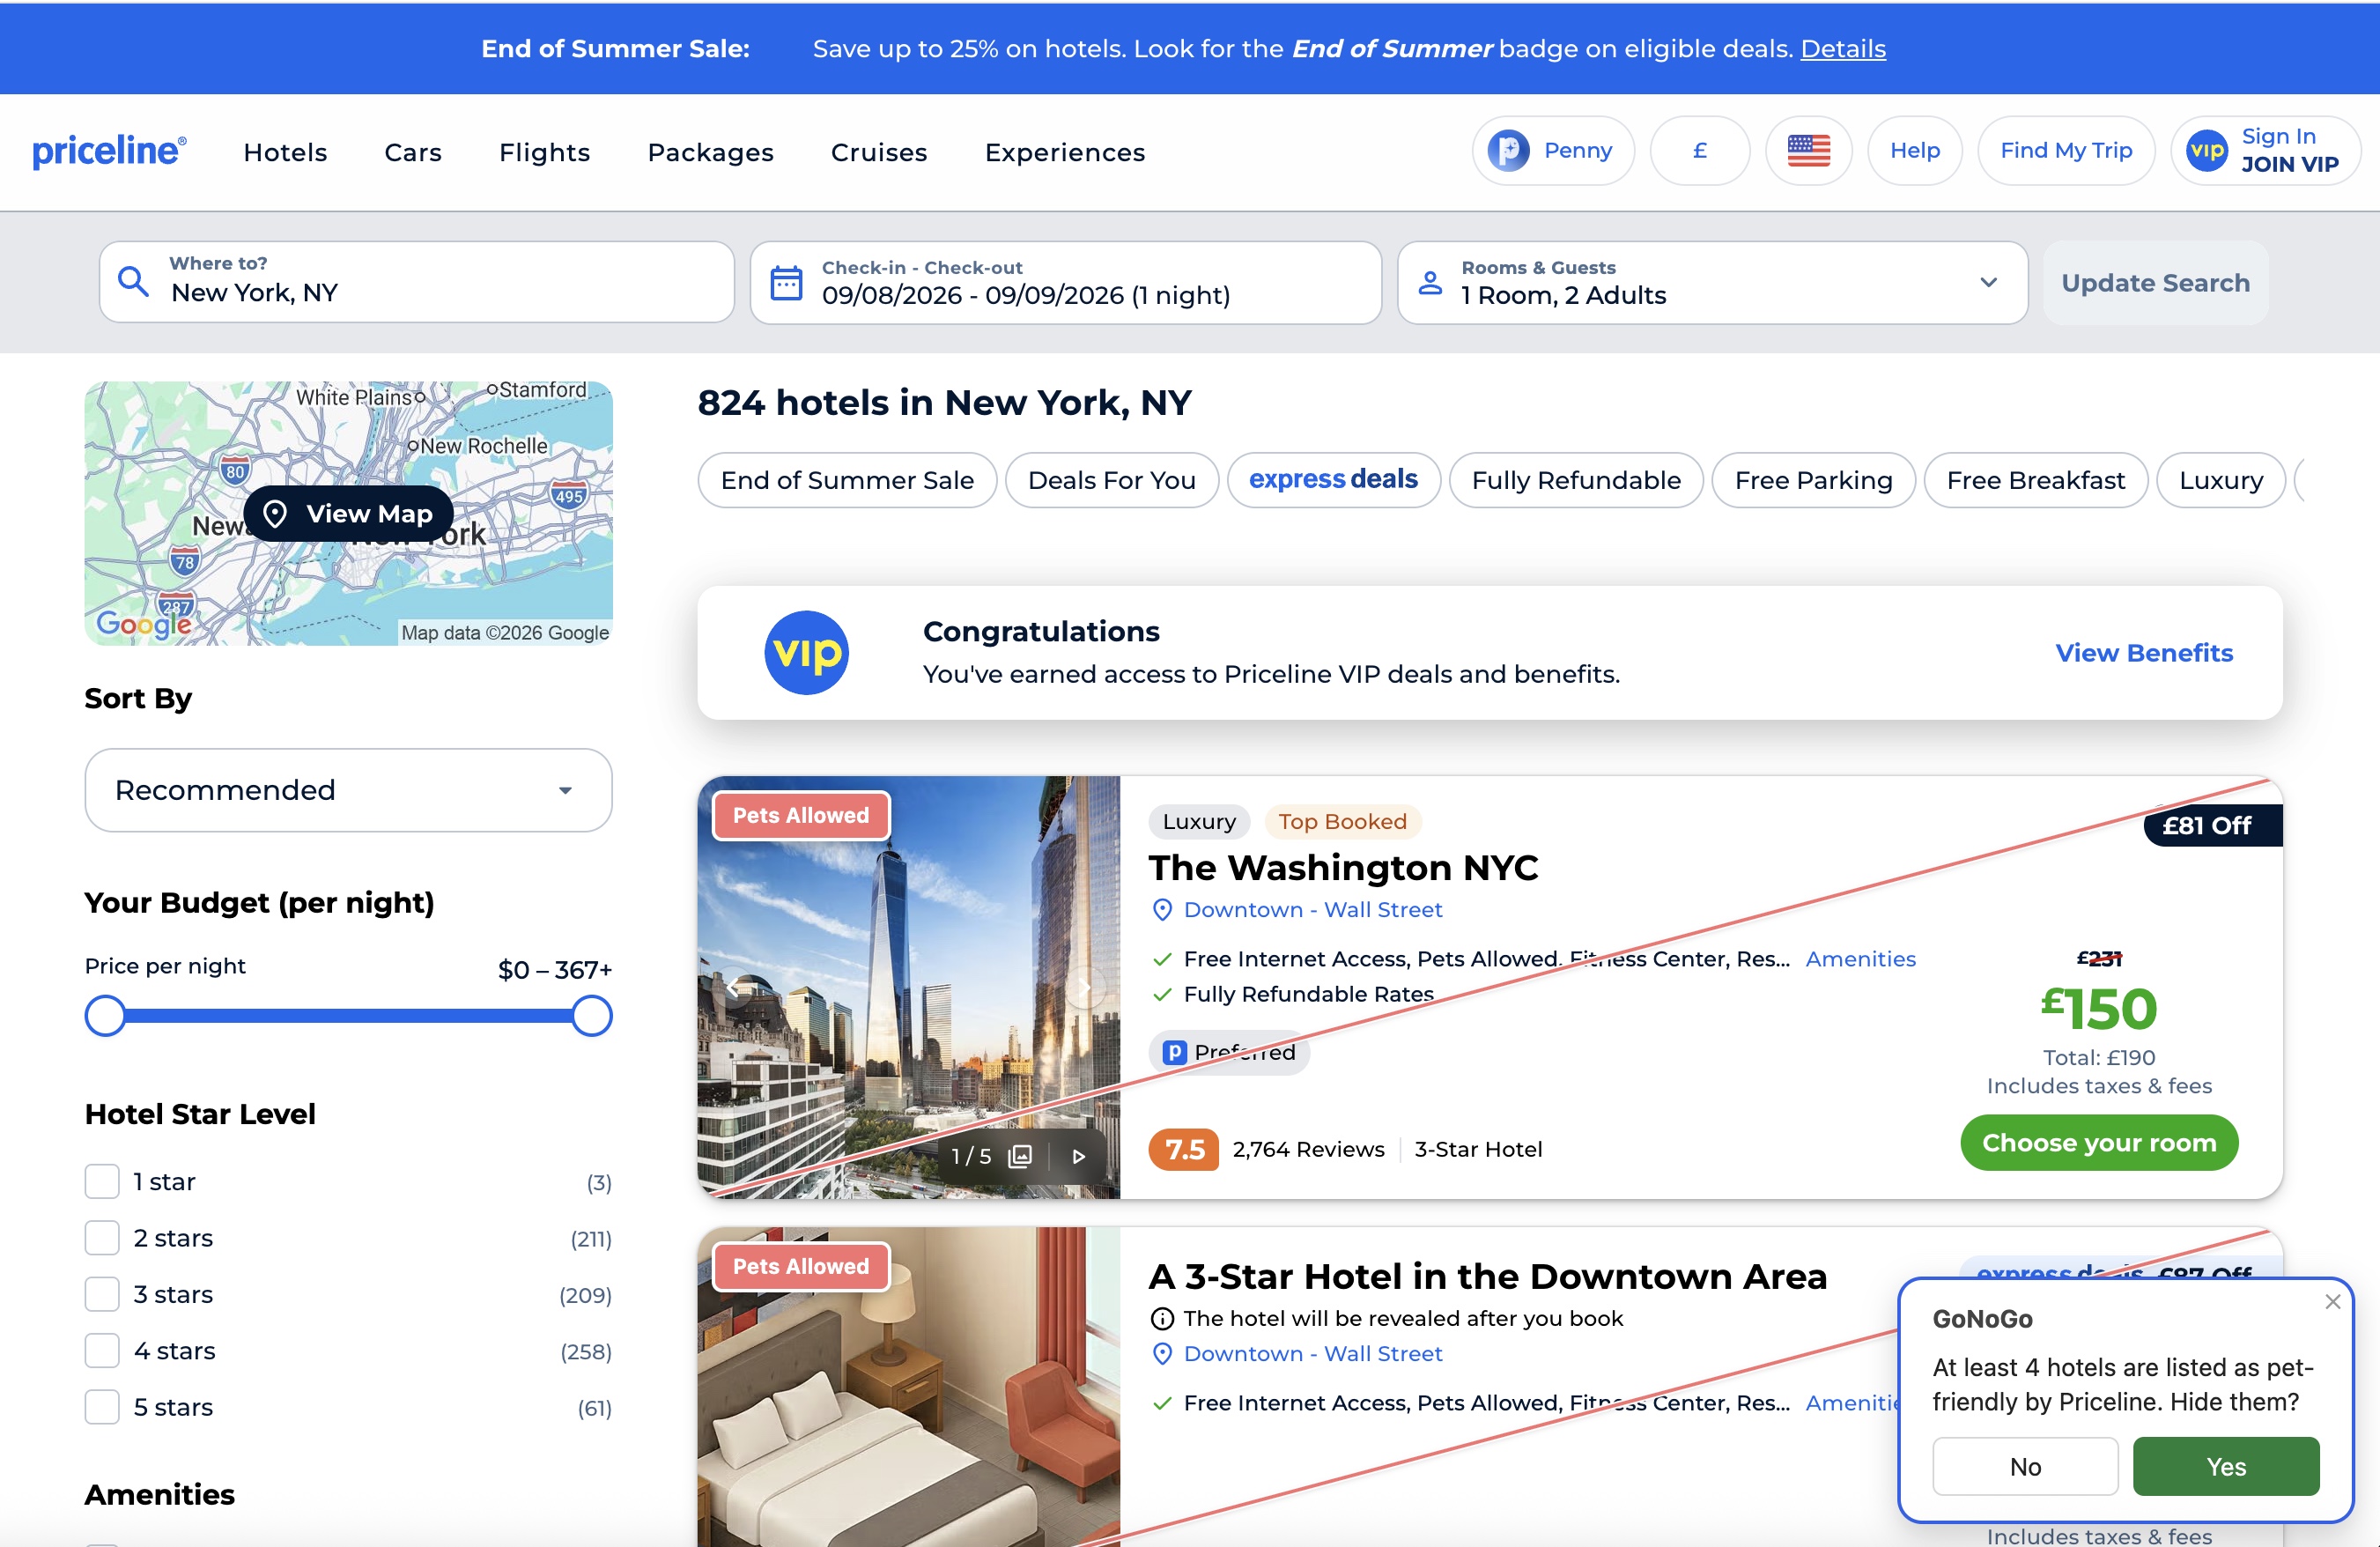Click Pets Allowed badge on 3-Star hotel photo
The width and height of the screenshot is (2380, 1547).
pyautogui.click(x=801, y=1266)
